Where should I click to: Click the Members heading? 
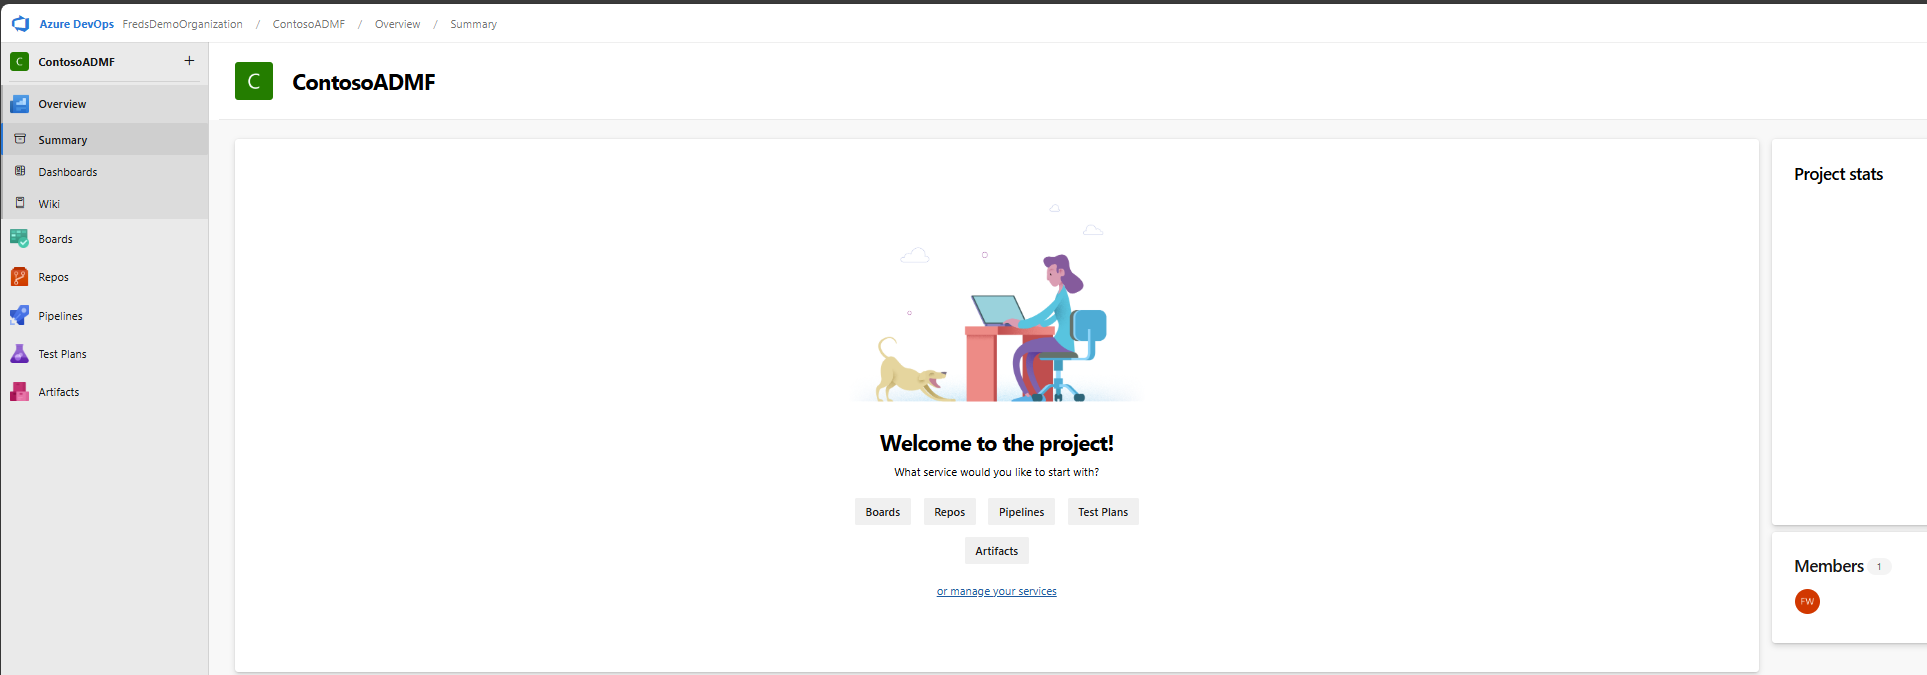[x=1829, y=566]
